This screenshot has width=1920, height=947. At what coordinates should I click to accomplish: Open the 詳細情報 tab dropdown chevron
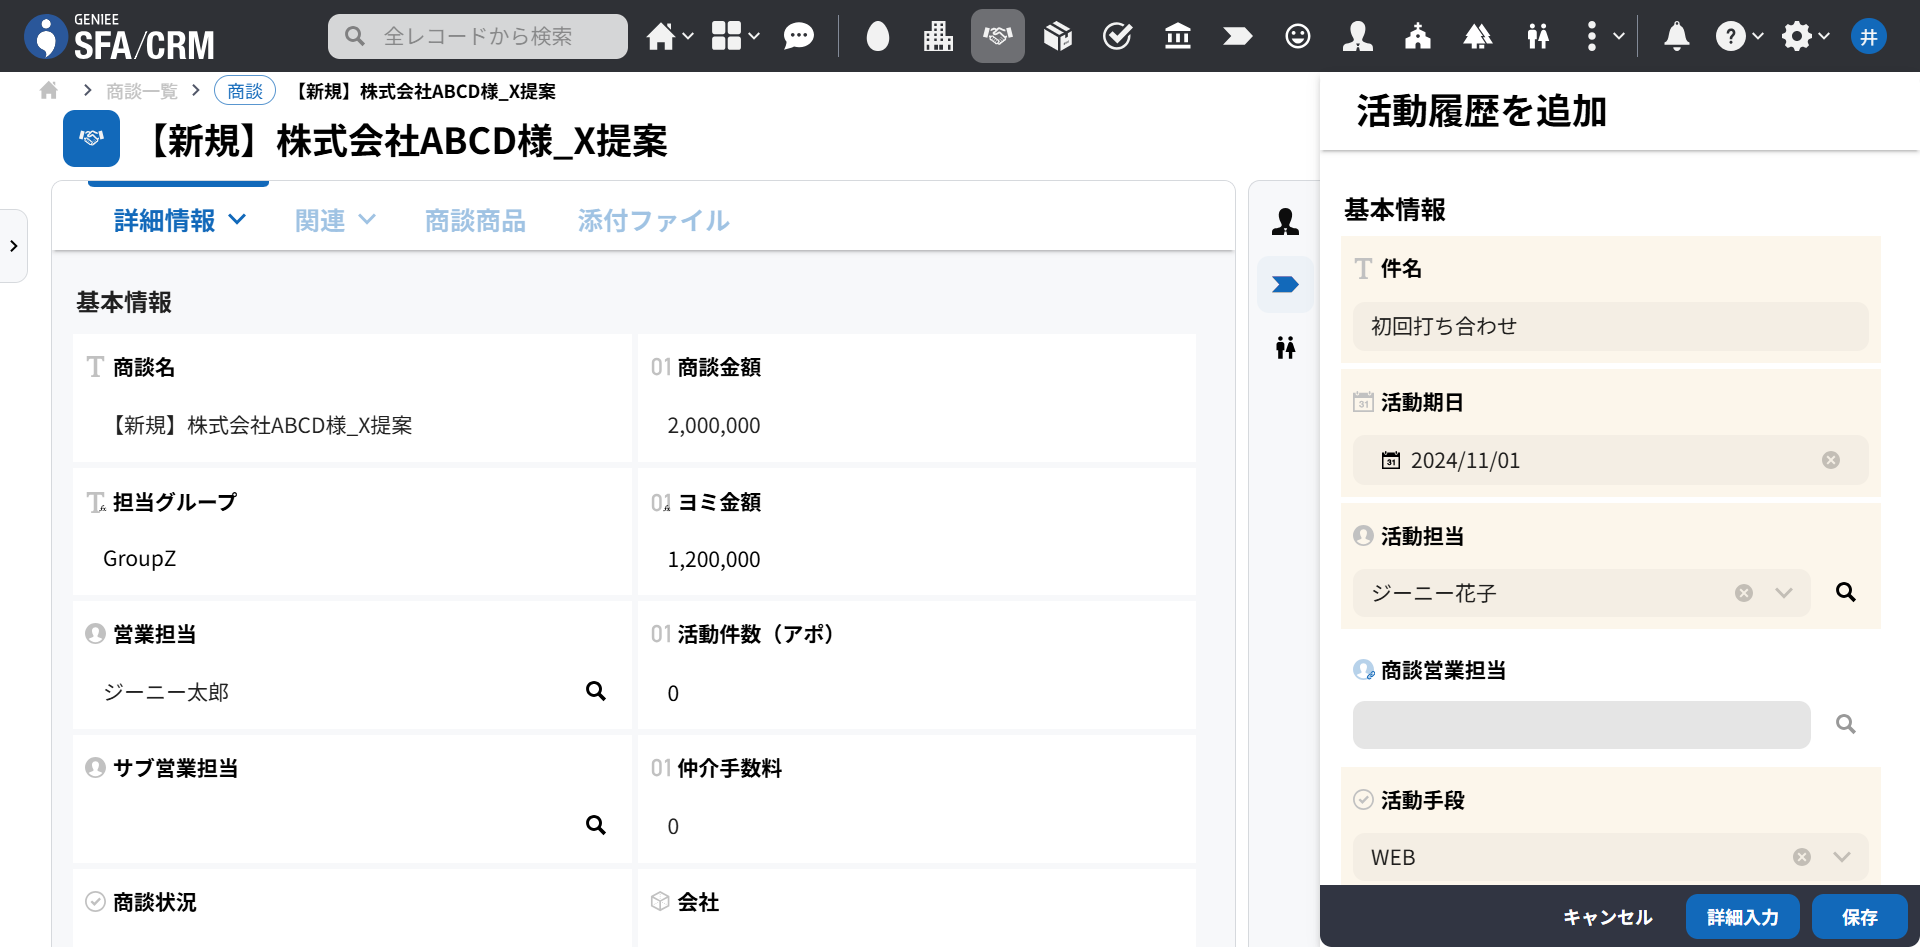click(238, 219)
